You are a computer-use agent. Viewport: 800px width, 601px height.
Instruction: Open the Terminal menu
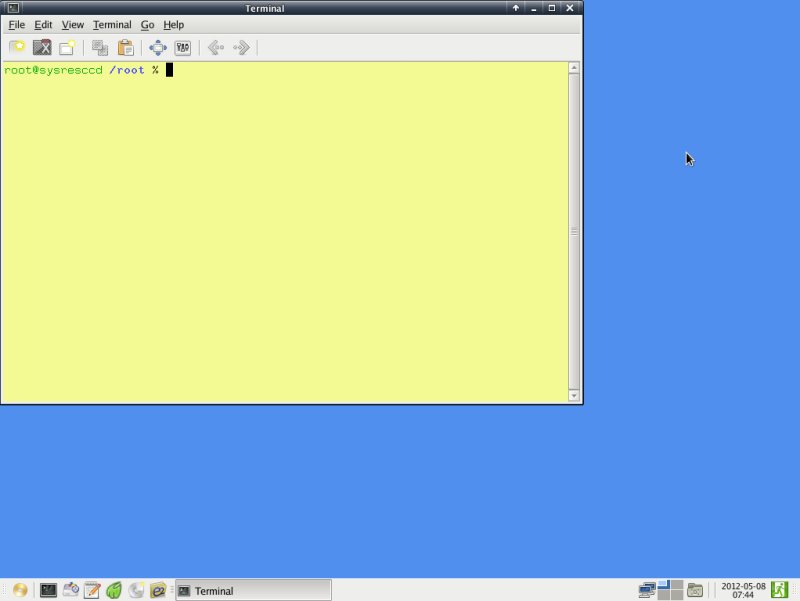point(112,24)
